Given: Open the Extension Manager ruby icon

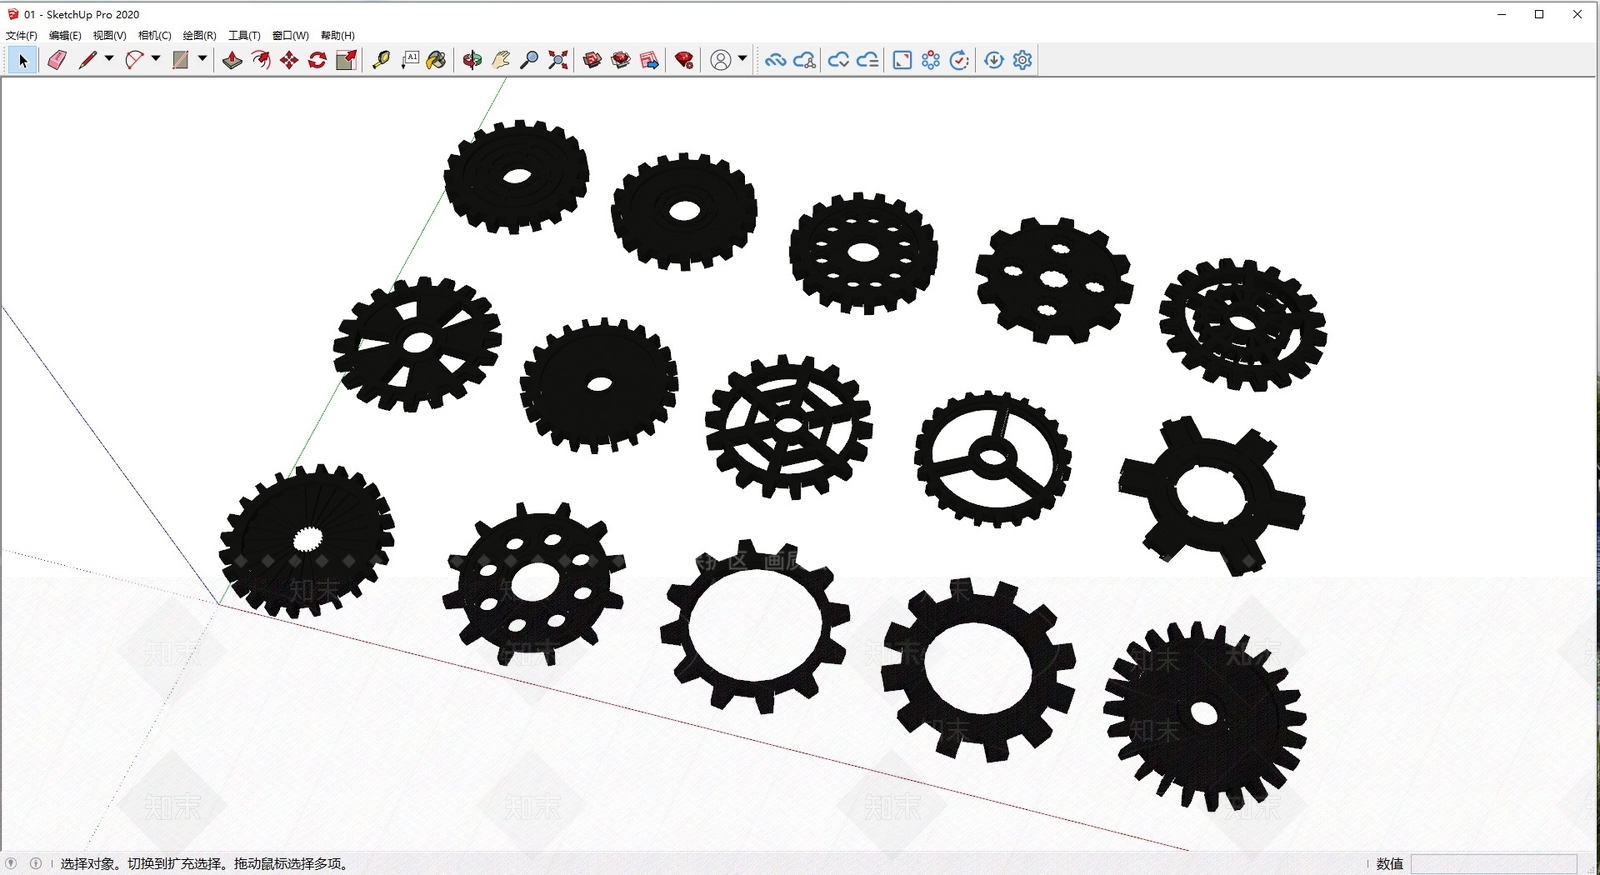Looking at the screenshot, I should pyautogui.click(x=684, y=60).
